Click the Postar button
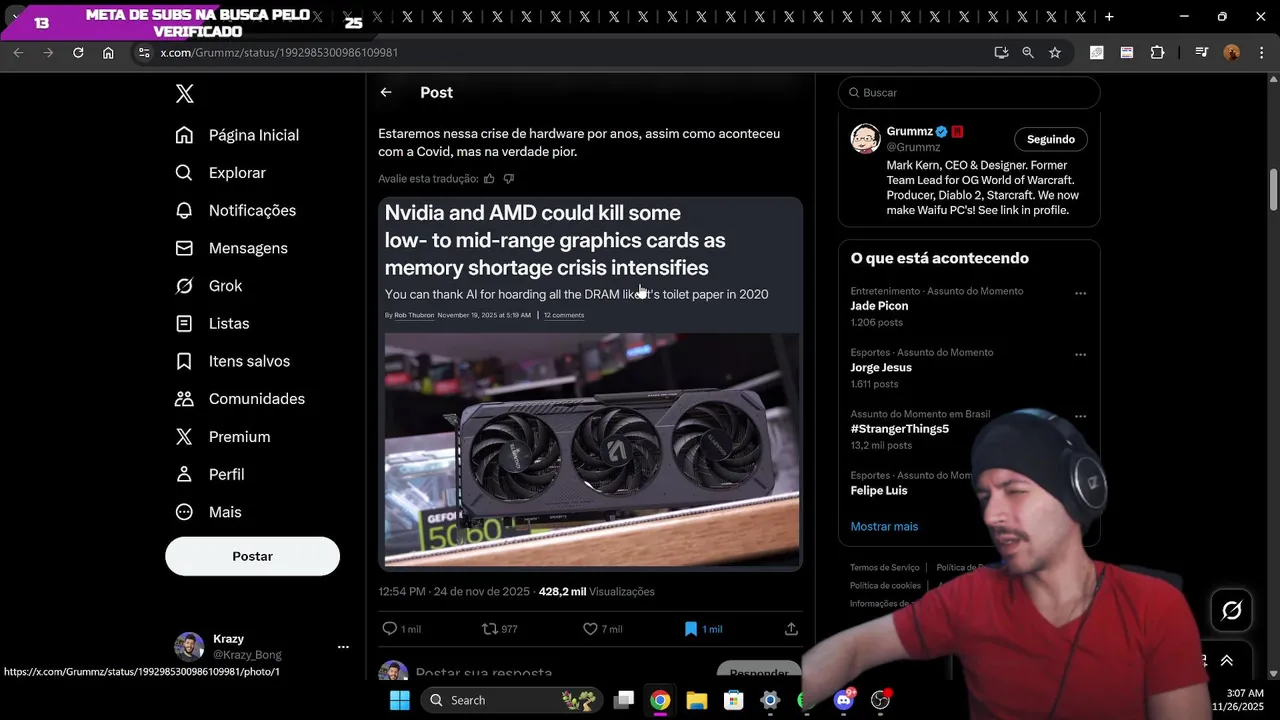 [252, 556]
